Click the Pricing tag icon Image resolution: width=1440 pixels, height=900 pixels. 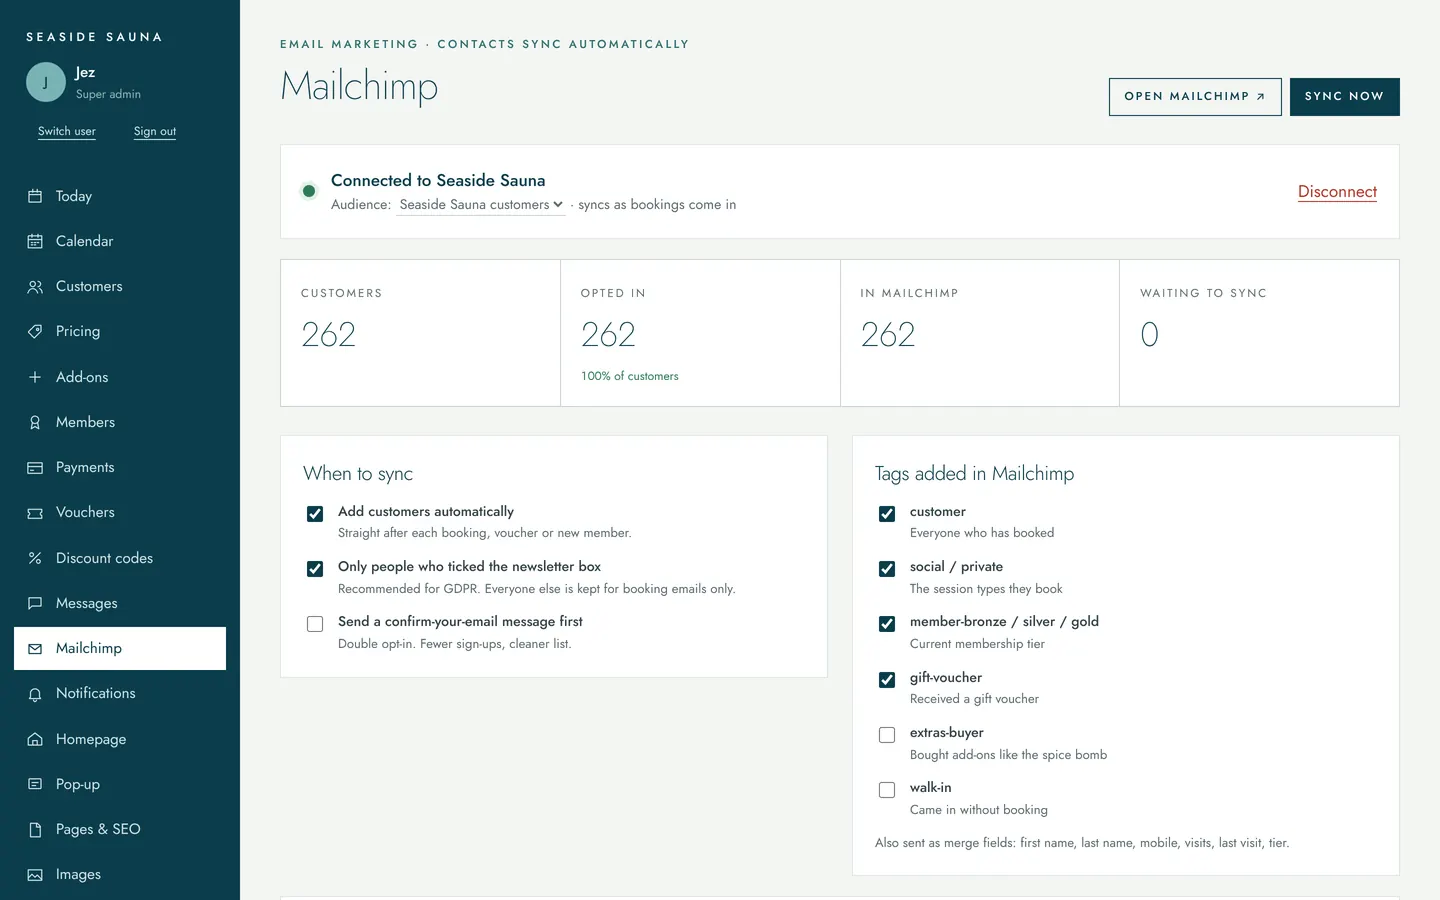pos(35,331)
